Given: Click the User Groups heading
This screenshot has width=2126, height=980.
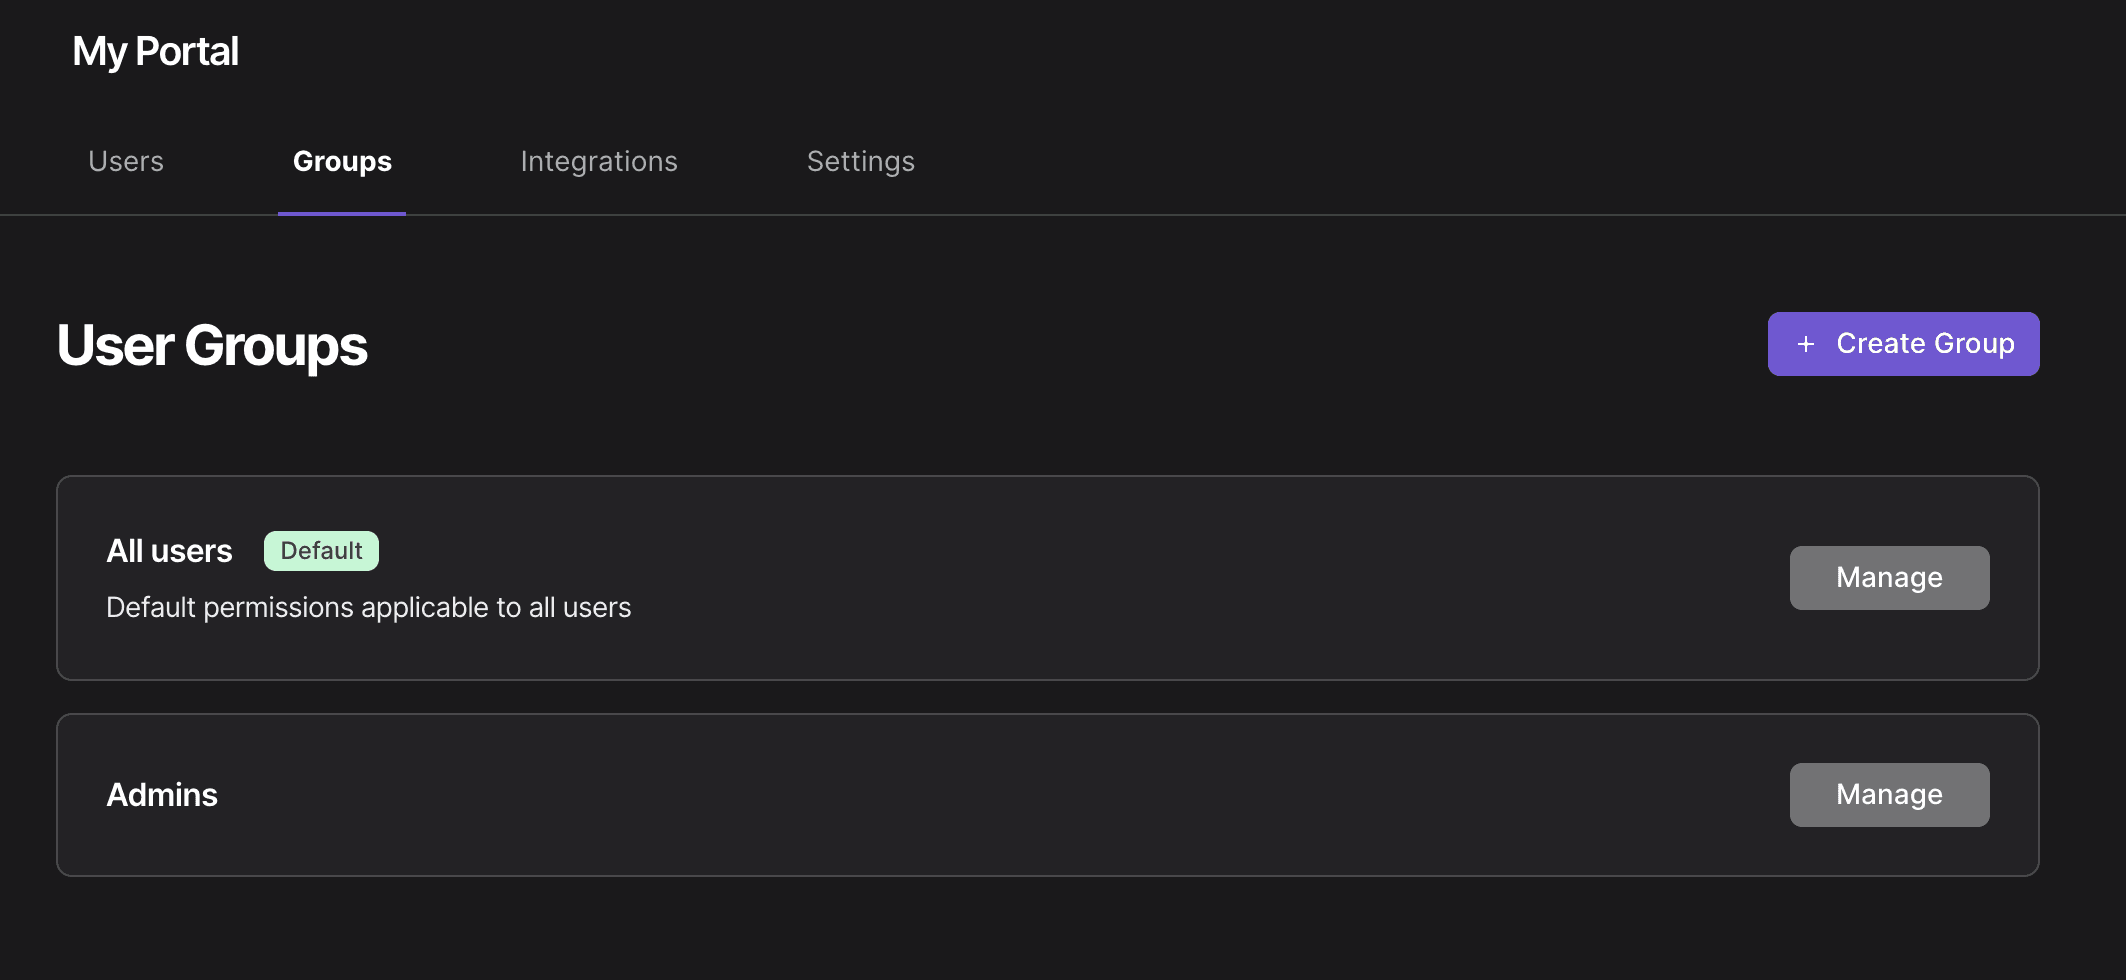Looking at the screenshot, I should [x=212, y=346].
